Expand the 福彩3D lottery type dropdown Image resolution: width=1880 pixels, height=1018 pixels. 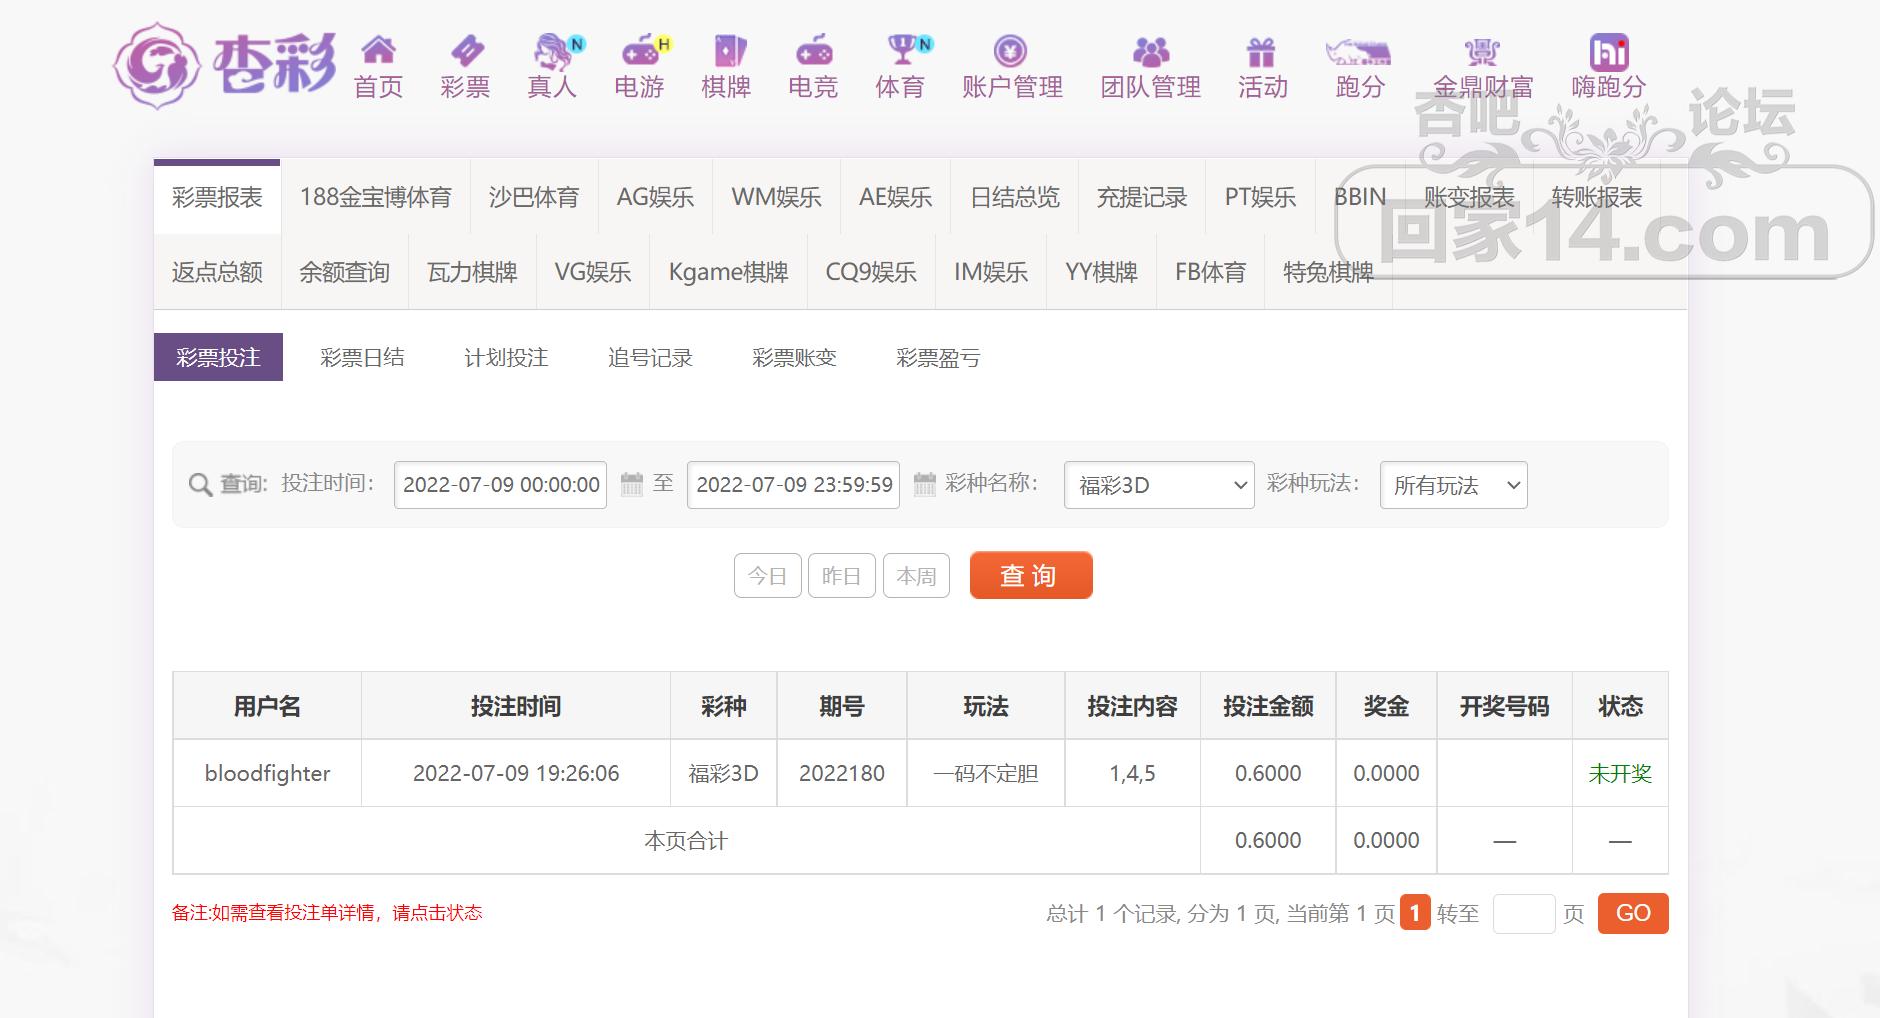tap(1159, 485)
